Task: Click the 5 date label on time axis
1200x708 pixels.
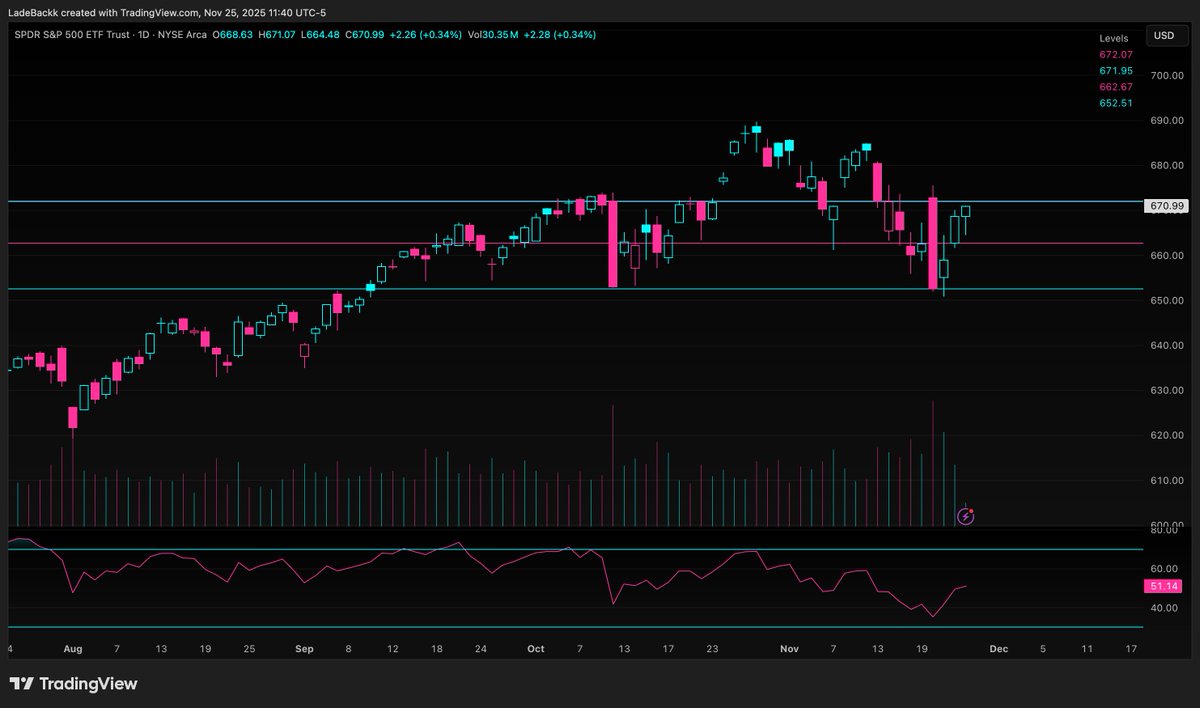Action: (x=1043, y=649)
